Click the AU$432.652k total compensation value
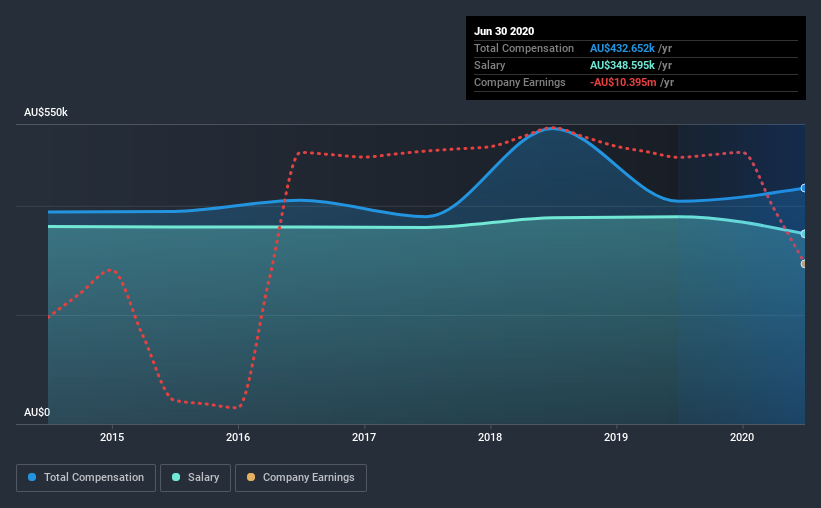This screenshot has width=821, height=508. [x=622, y=48]
